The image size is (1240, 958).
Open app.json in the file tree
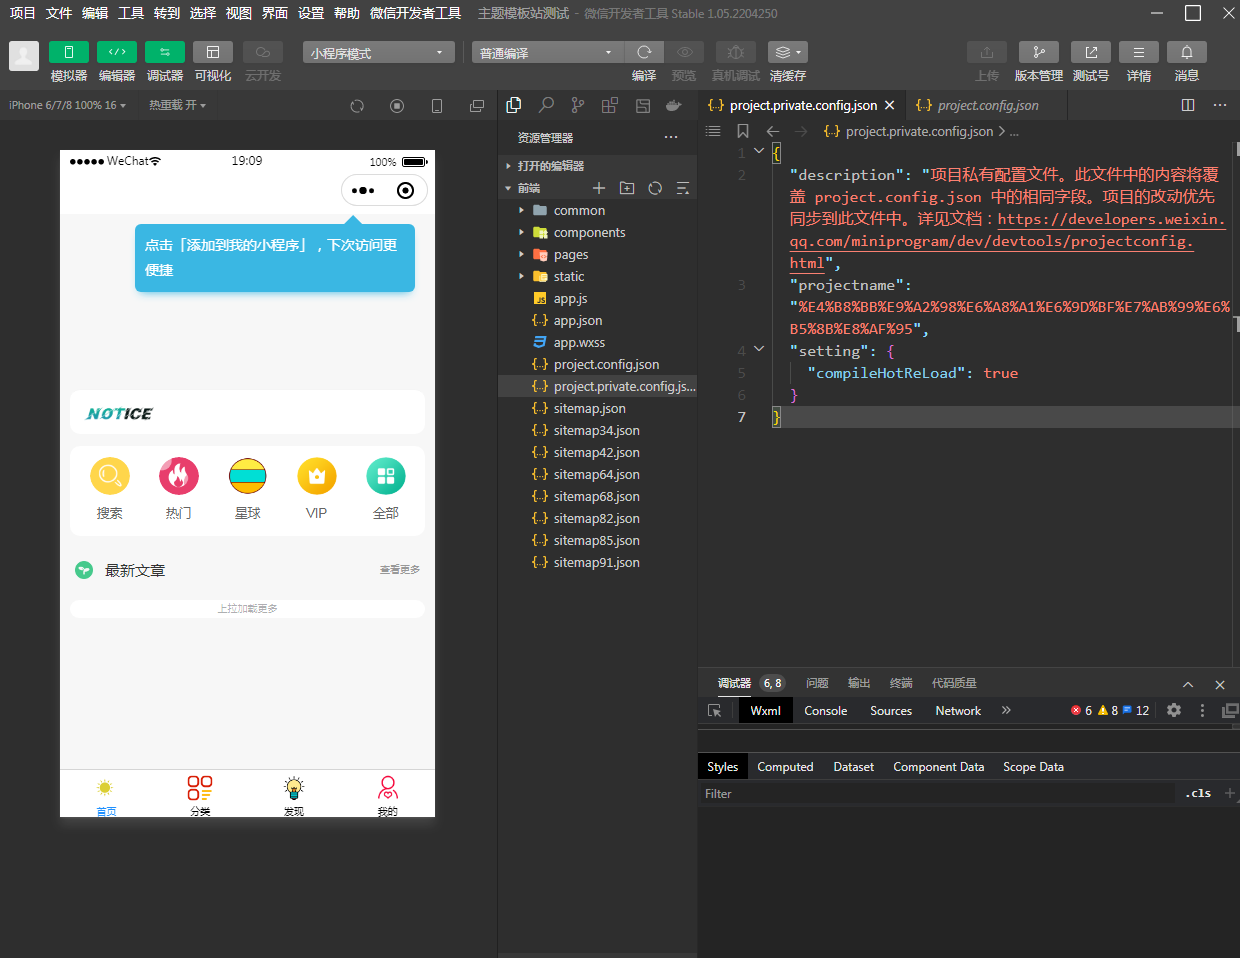(578, 321)
